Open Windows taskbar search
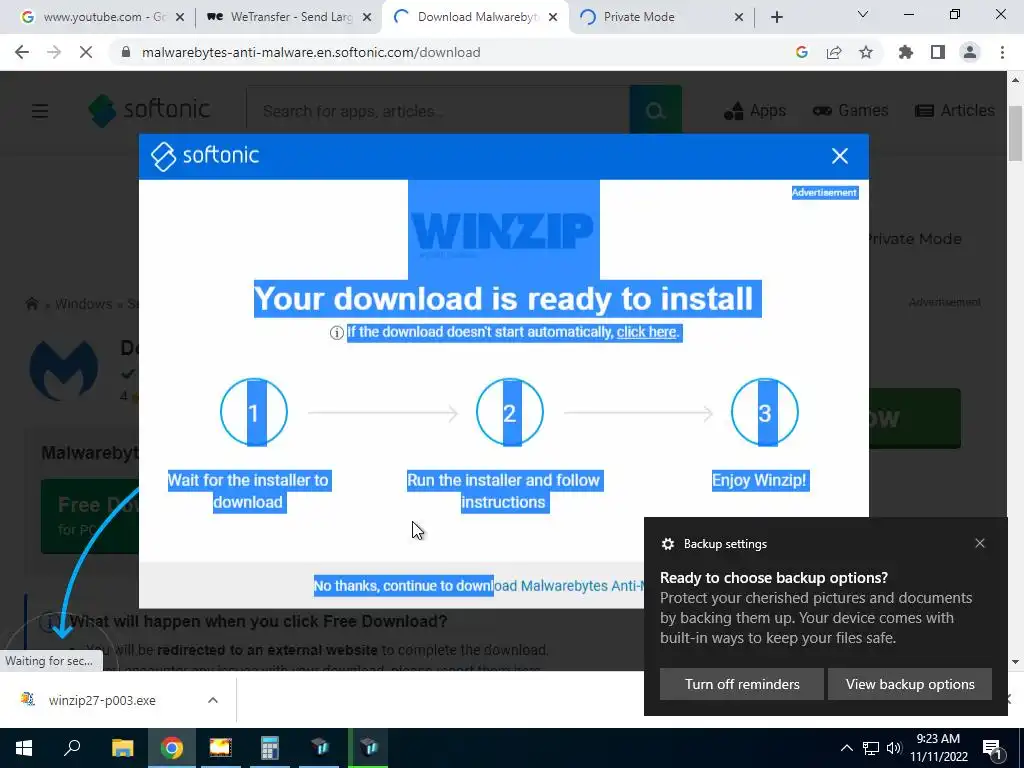The height and width of the screenshot is (768, 1024). 72,748
